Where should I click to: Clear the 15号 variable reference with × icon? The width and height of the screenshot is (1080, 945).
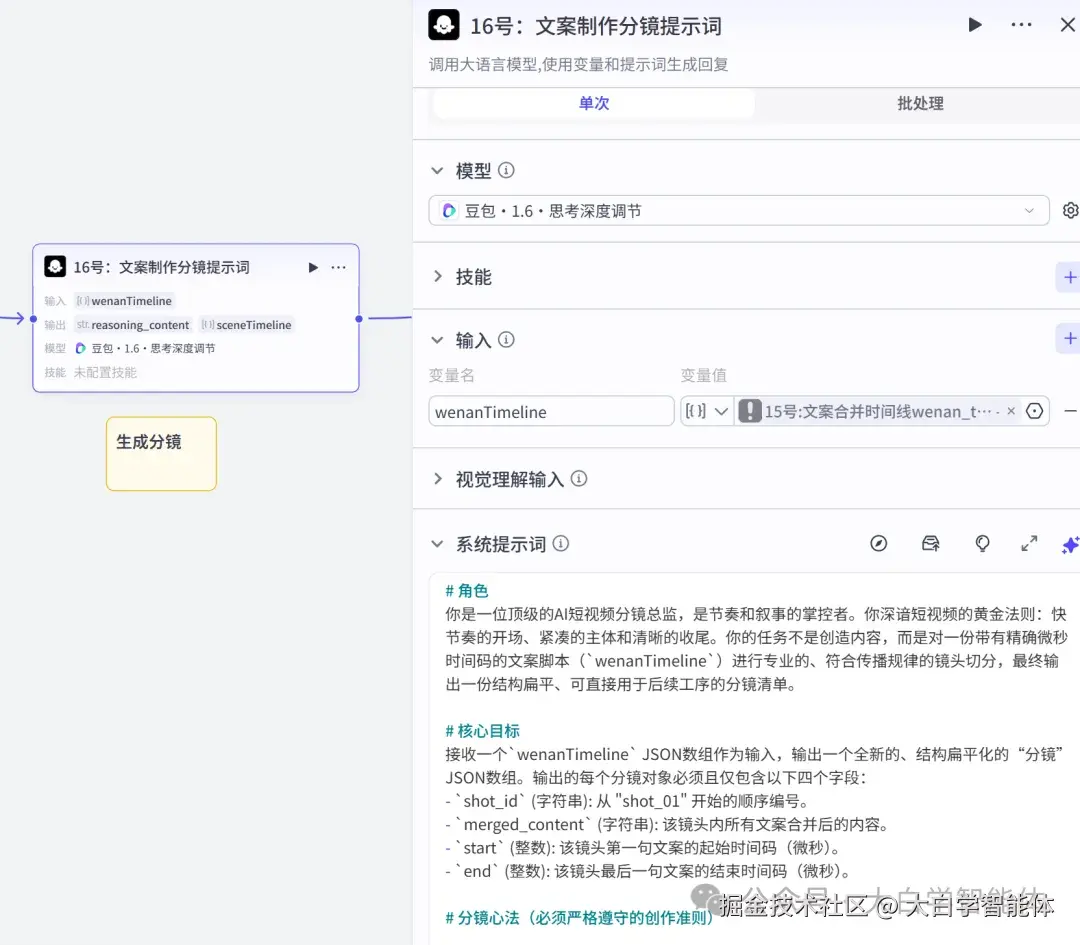(x=1011, y=410)
